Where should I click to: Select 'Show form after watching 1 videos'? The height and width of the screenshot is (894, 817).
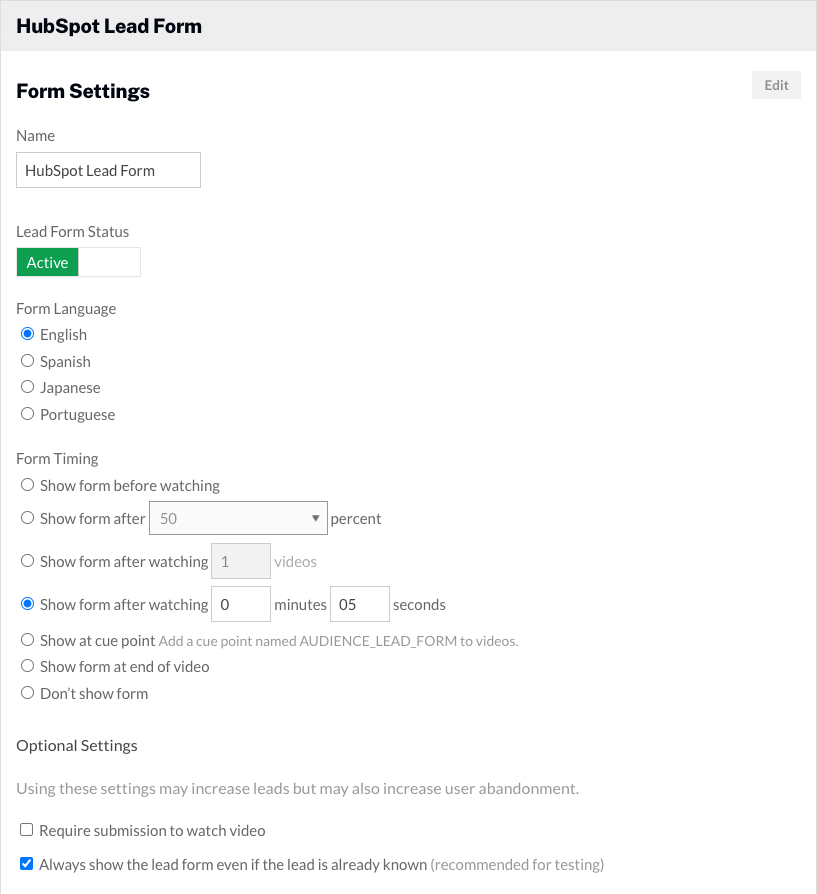[27, 561]
